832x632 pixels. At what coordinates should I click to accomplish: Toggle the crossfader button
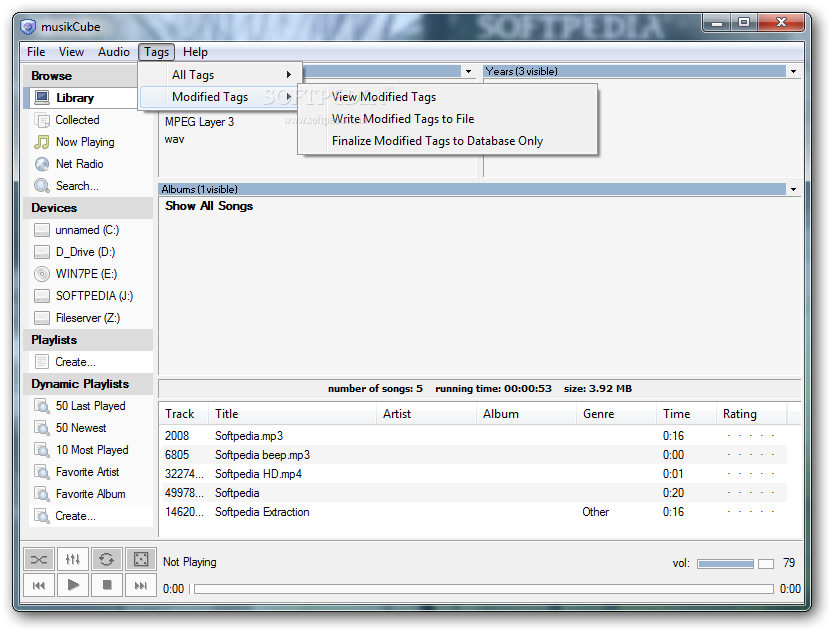[x=39, y=559]
